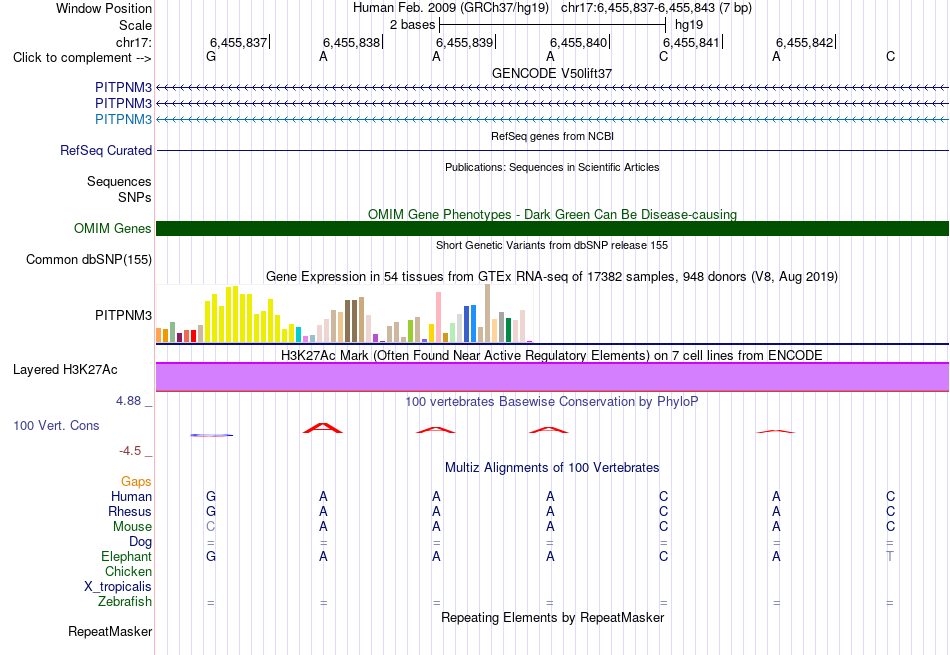Click the "-4.5" conservation lower scale value
950x655 pixels.
tap(130, 451)
